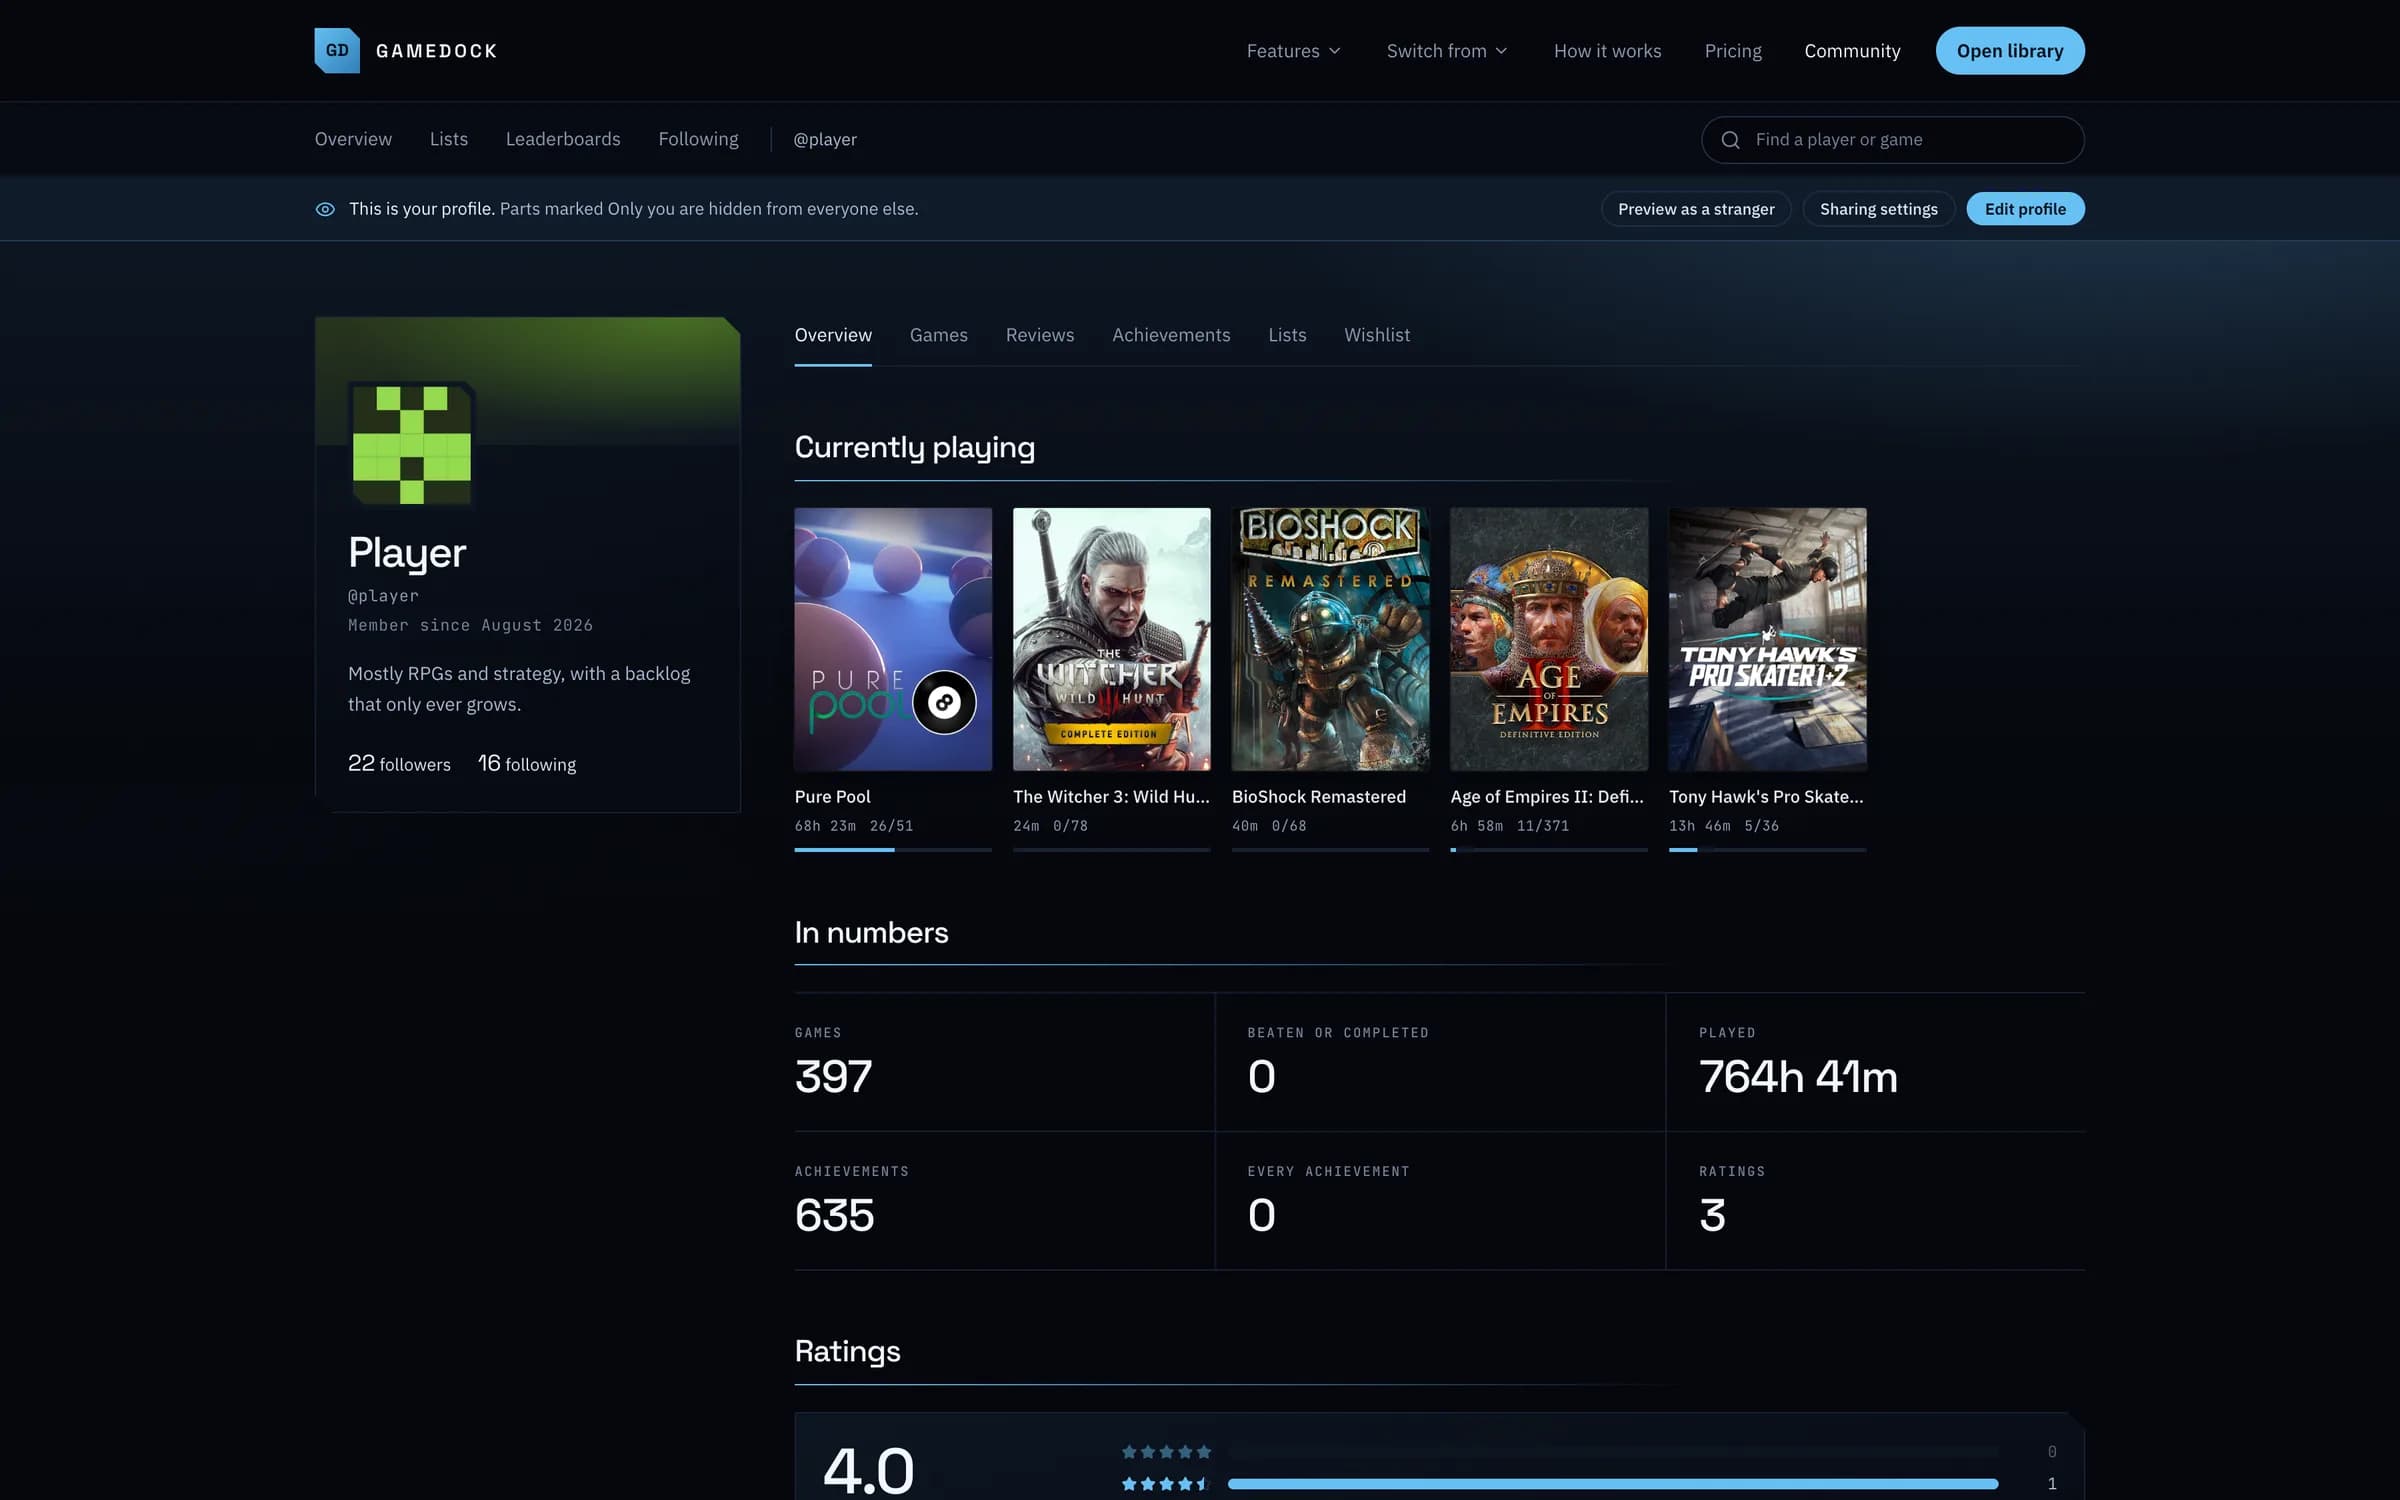Open The Witcher 3 cover art
The width and height of the screenshot is (2400, 1500).
point(1111,639)
